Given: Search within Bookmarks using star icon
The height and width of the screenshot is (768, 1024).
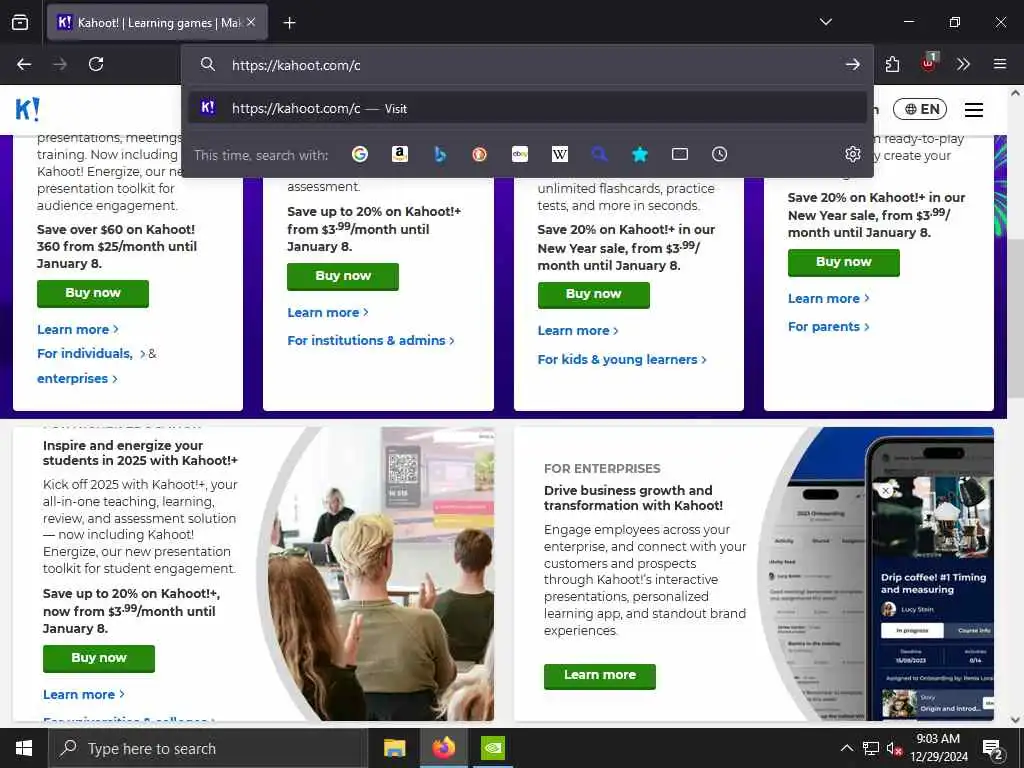Looking at the screenshot, I should click(x=640, y=154).
